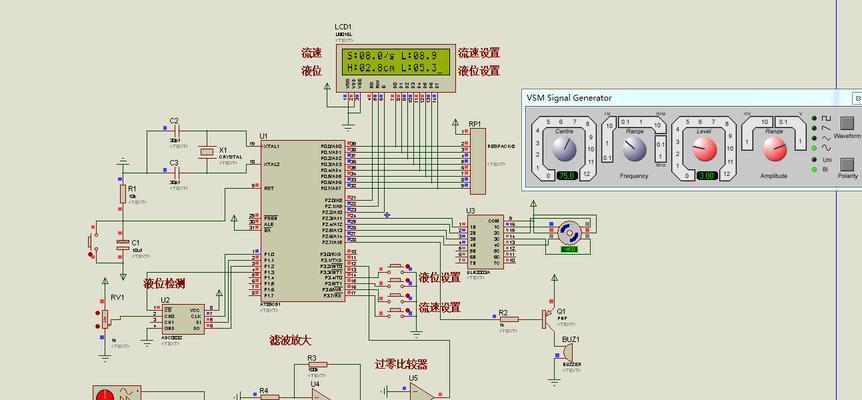Click the green readout under the stepper motor

[568, 249]
